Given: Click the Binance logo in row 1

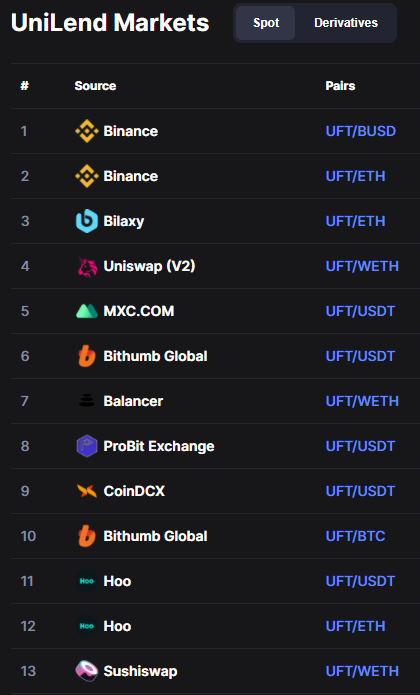Looking at the screenshot, I should [x=86, y=131].
